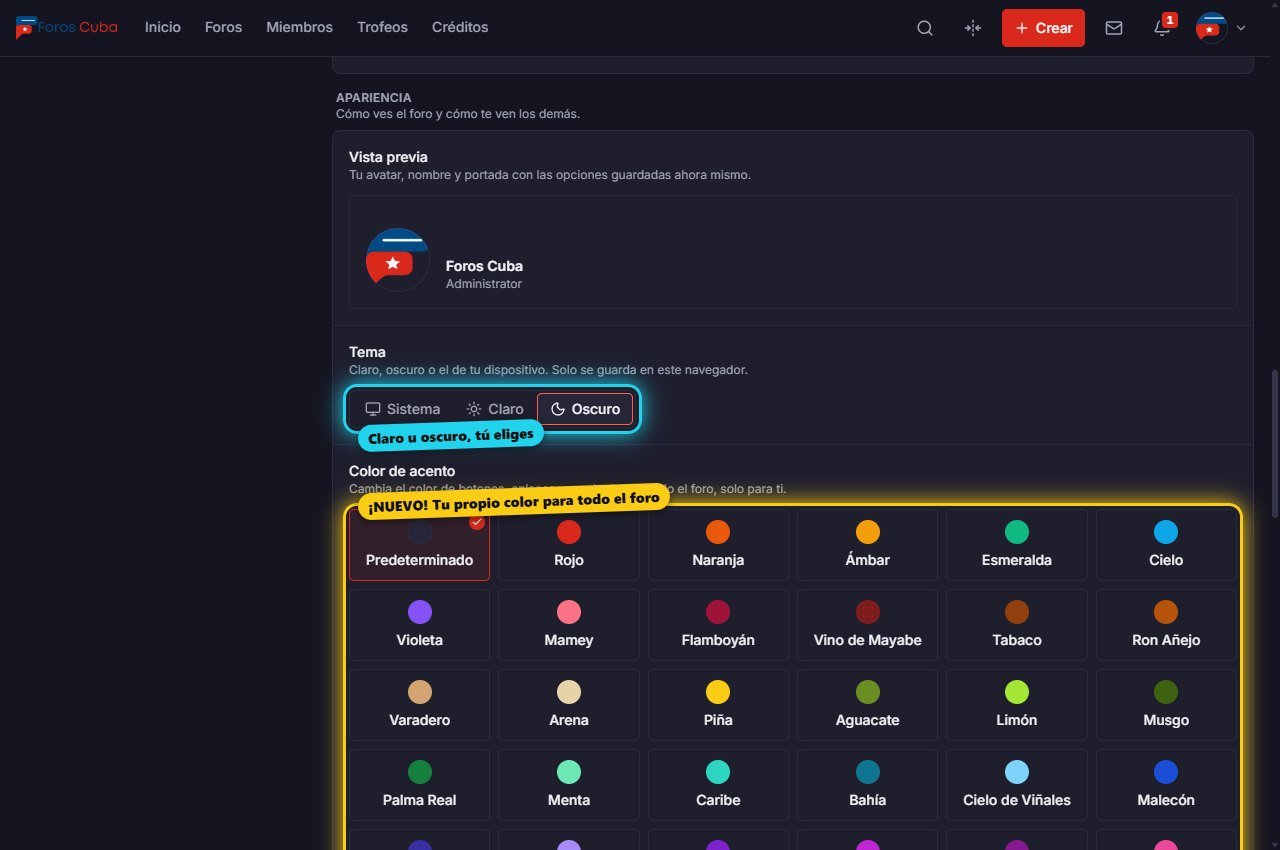Choose the Vino de Mayabe color
Image resolution: width=1280 pixels, height=850 pixels.
tap(868, 625)
